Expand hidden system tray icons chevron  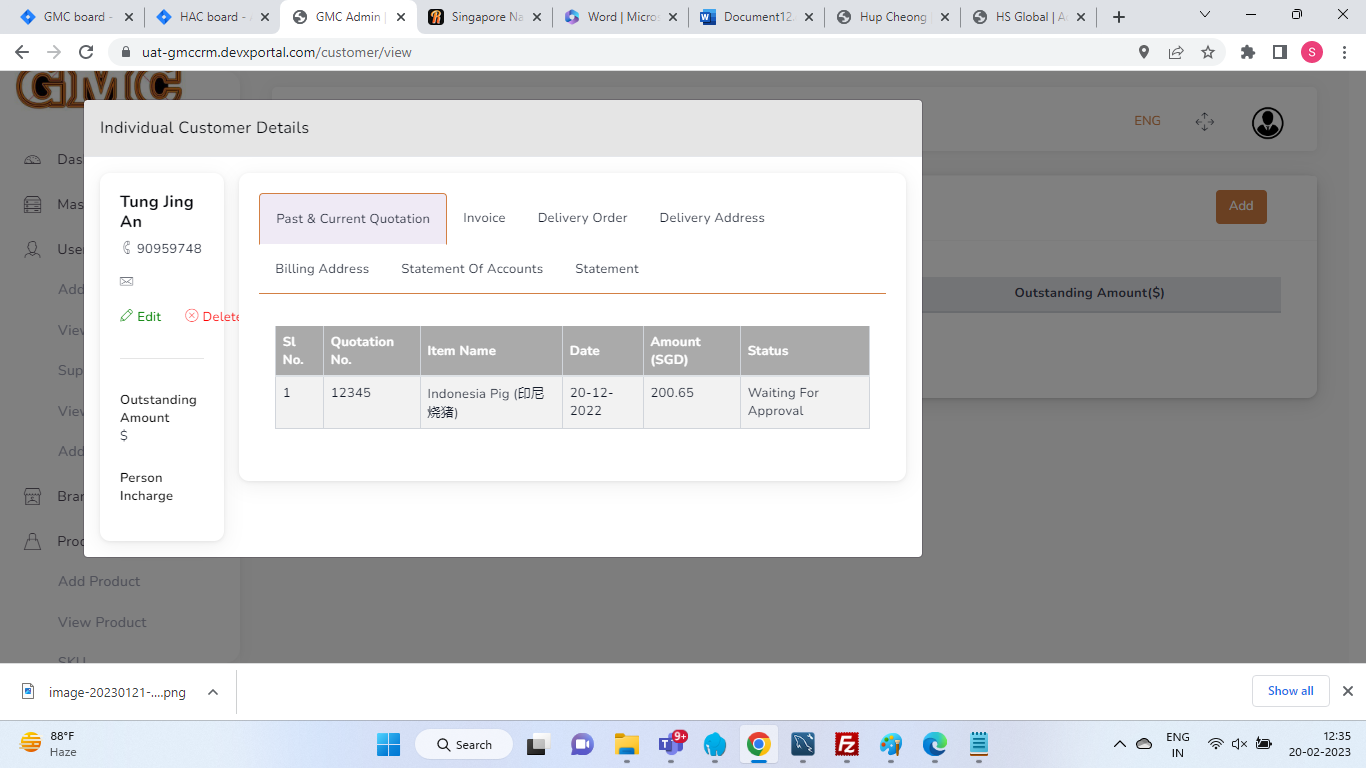(1120, 744)
